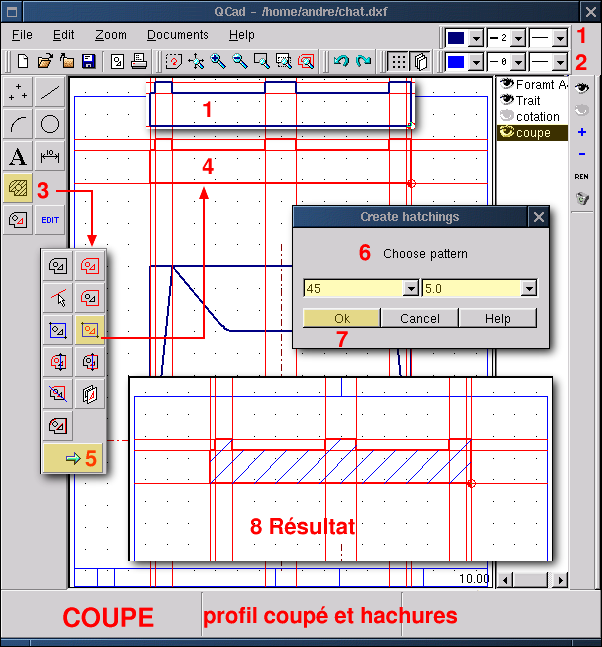The width and height of the screenshot is (602, 647).
Task: Select the circle drawing tool
Action: [x=50, y=125]
